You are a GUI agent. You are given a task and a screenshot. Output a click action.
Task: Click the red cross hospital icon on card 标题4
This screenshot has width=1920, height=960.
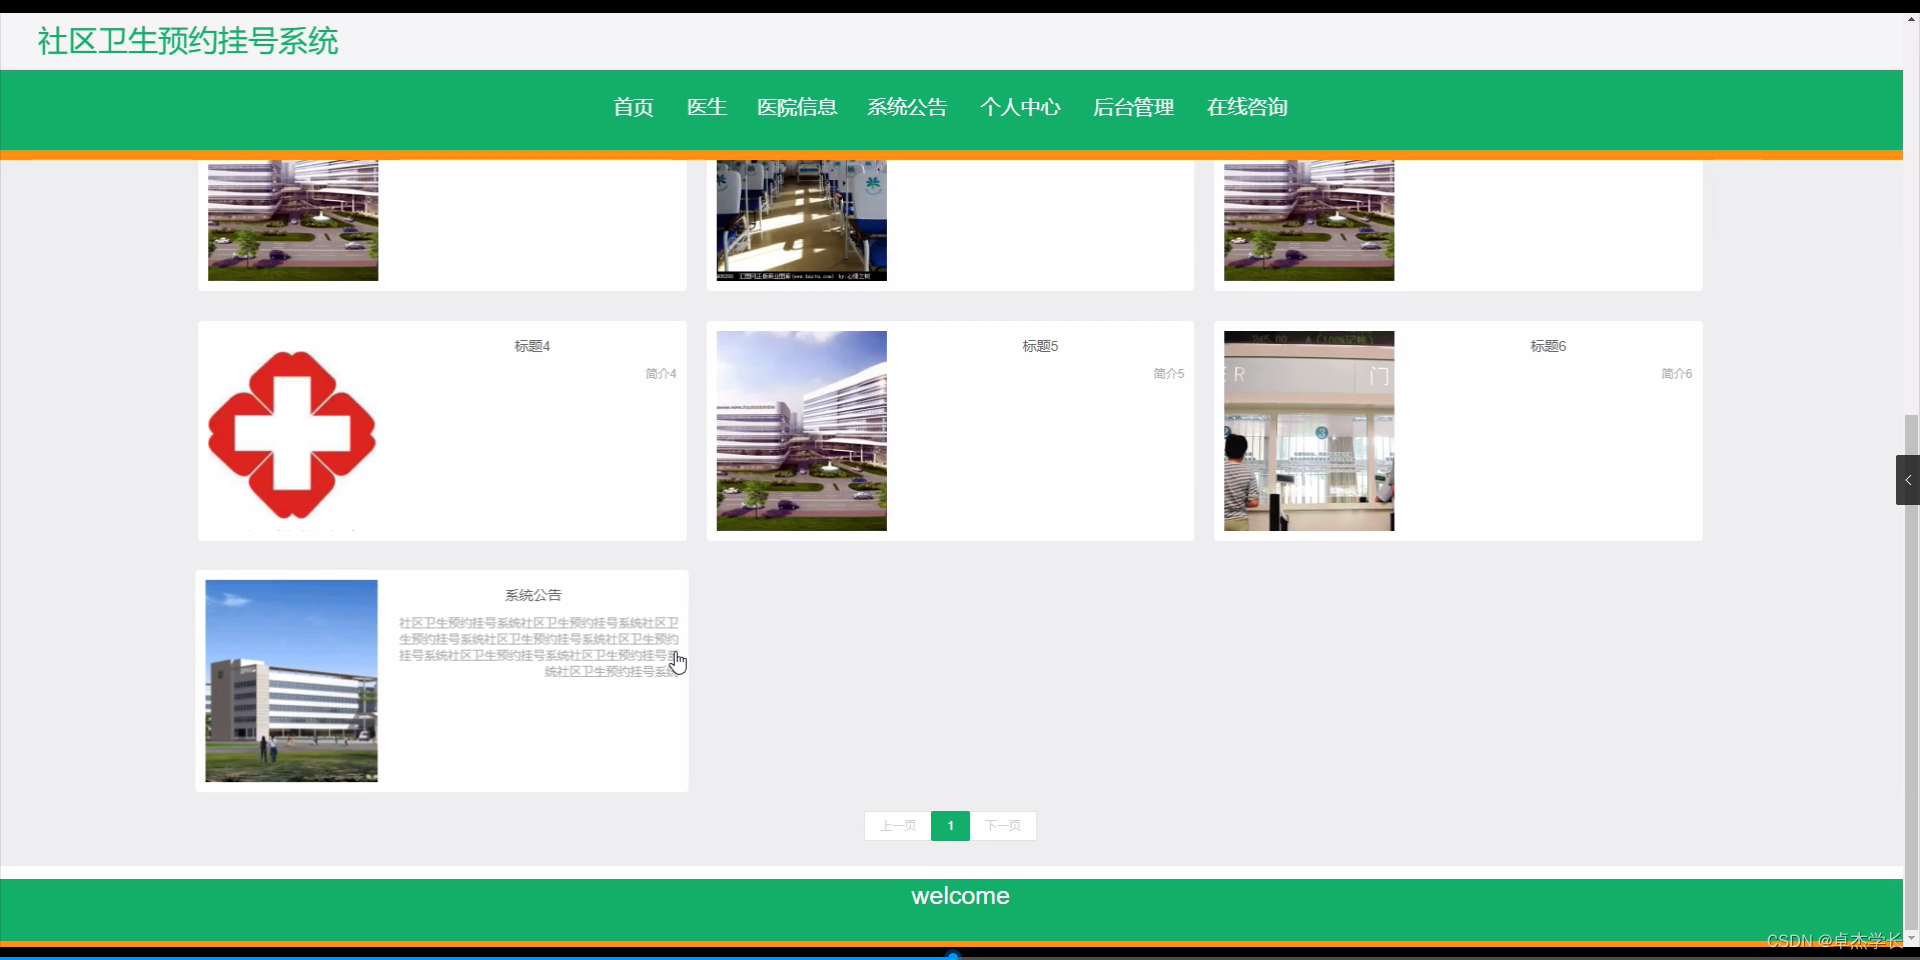tap(291, 431)
